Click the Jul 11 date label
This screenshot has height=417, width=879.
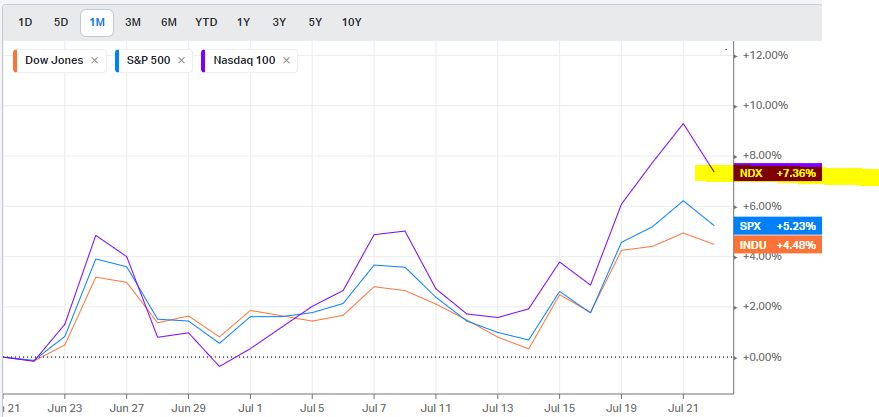click(436, 409)
